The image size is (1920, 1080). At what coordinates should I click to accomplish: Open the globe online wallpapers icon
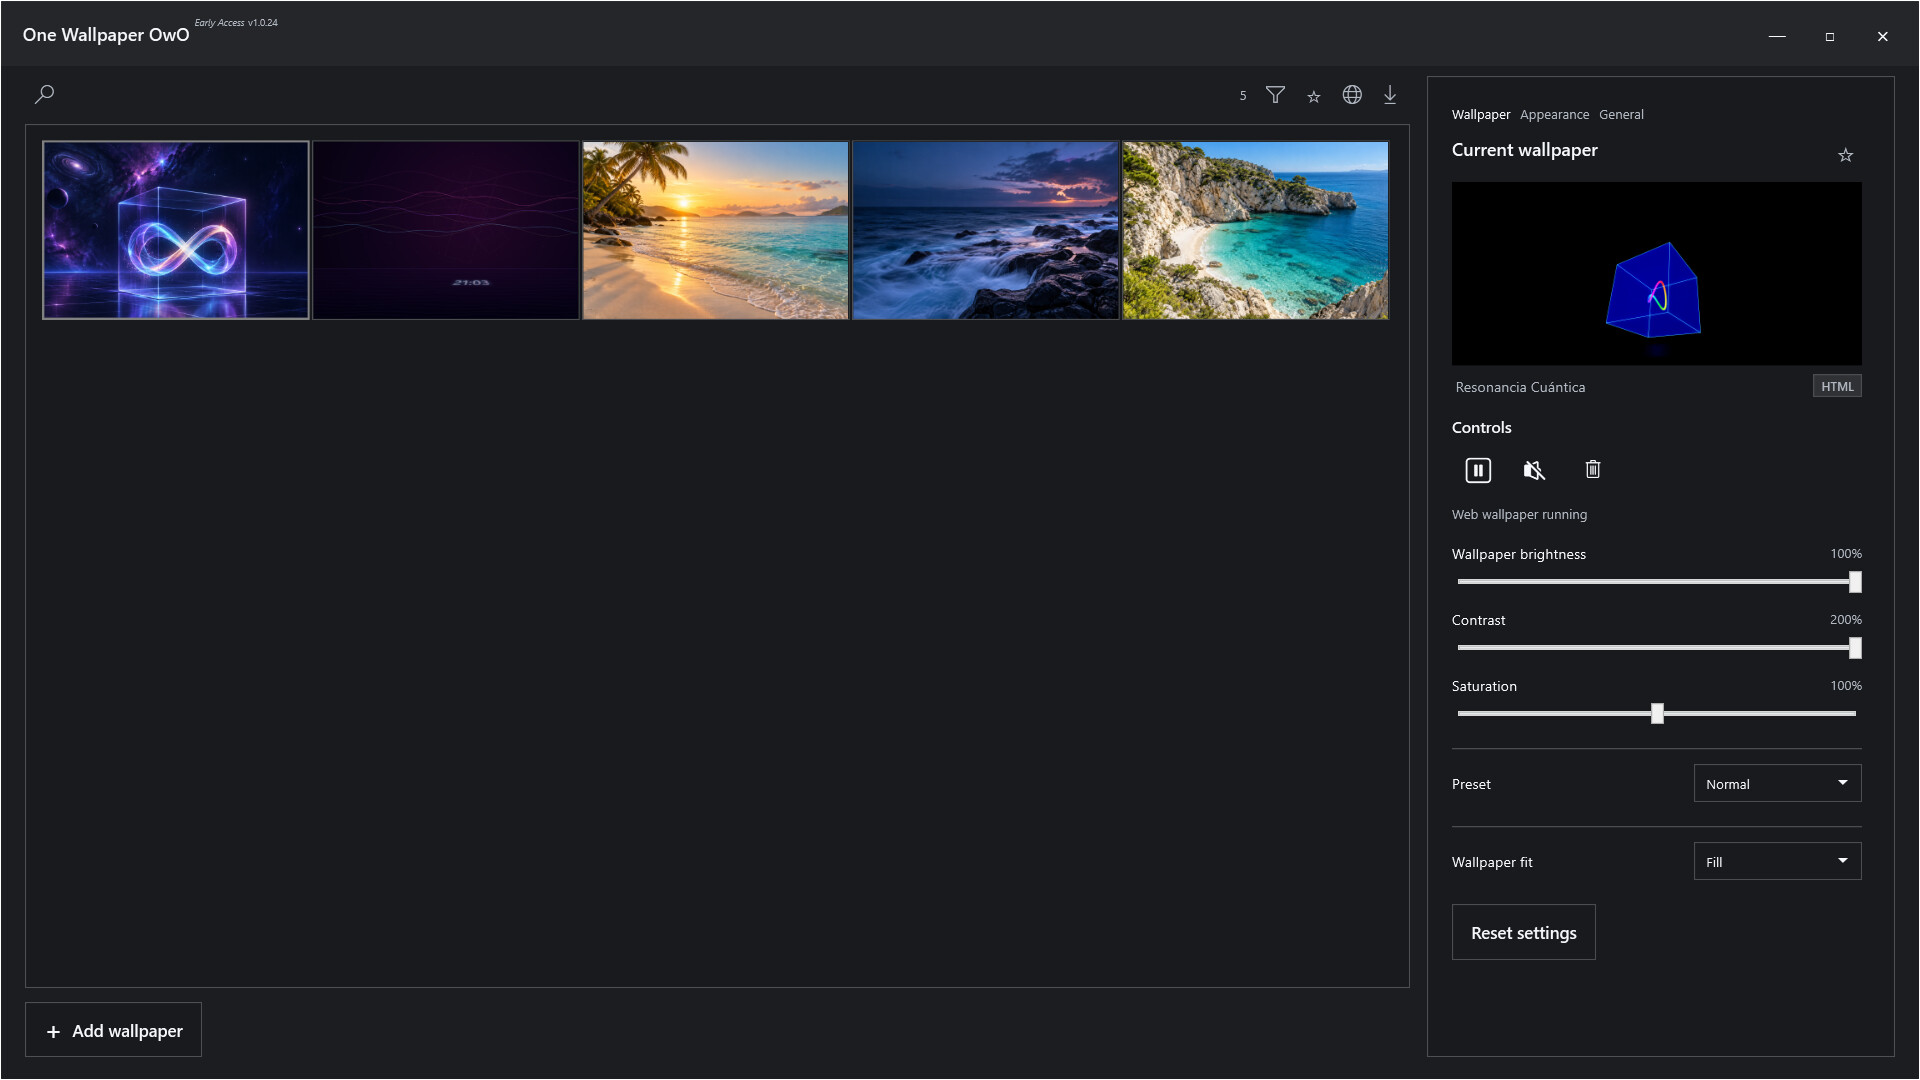click(x=1352, y=94)
